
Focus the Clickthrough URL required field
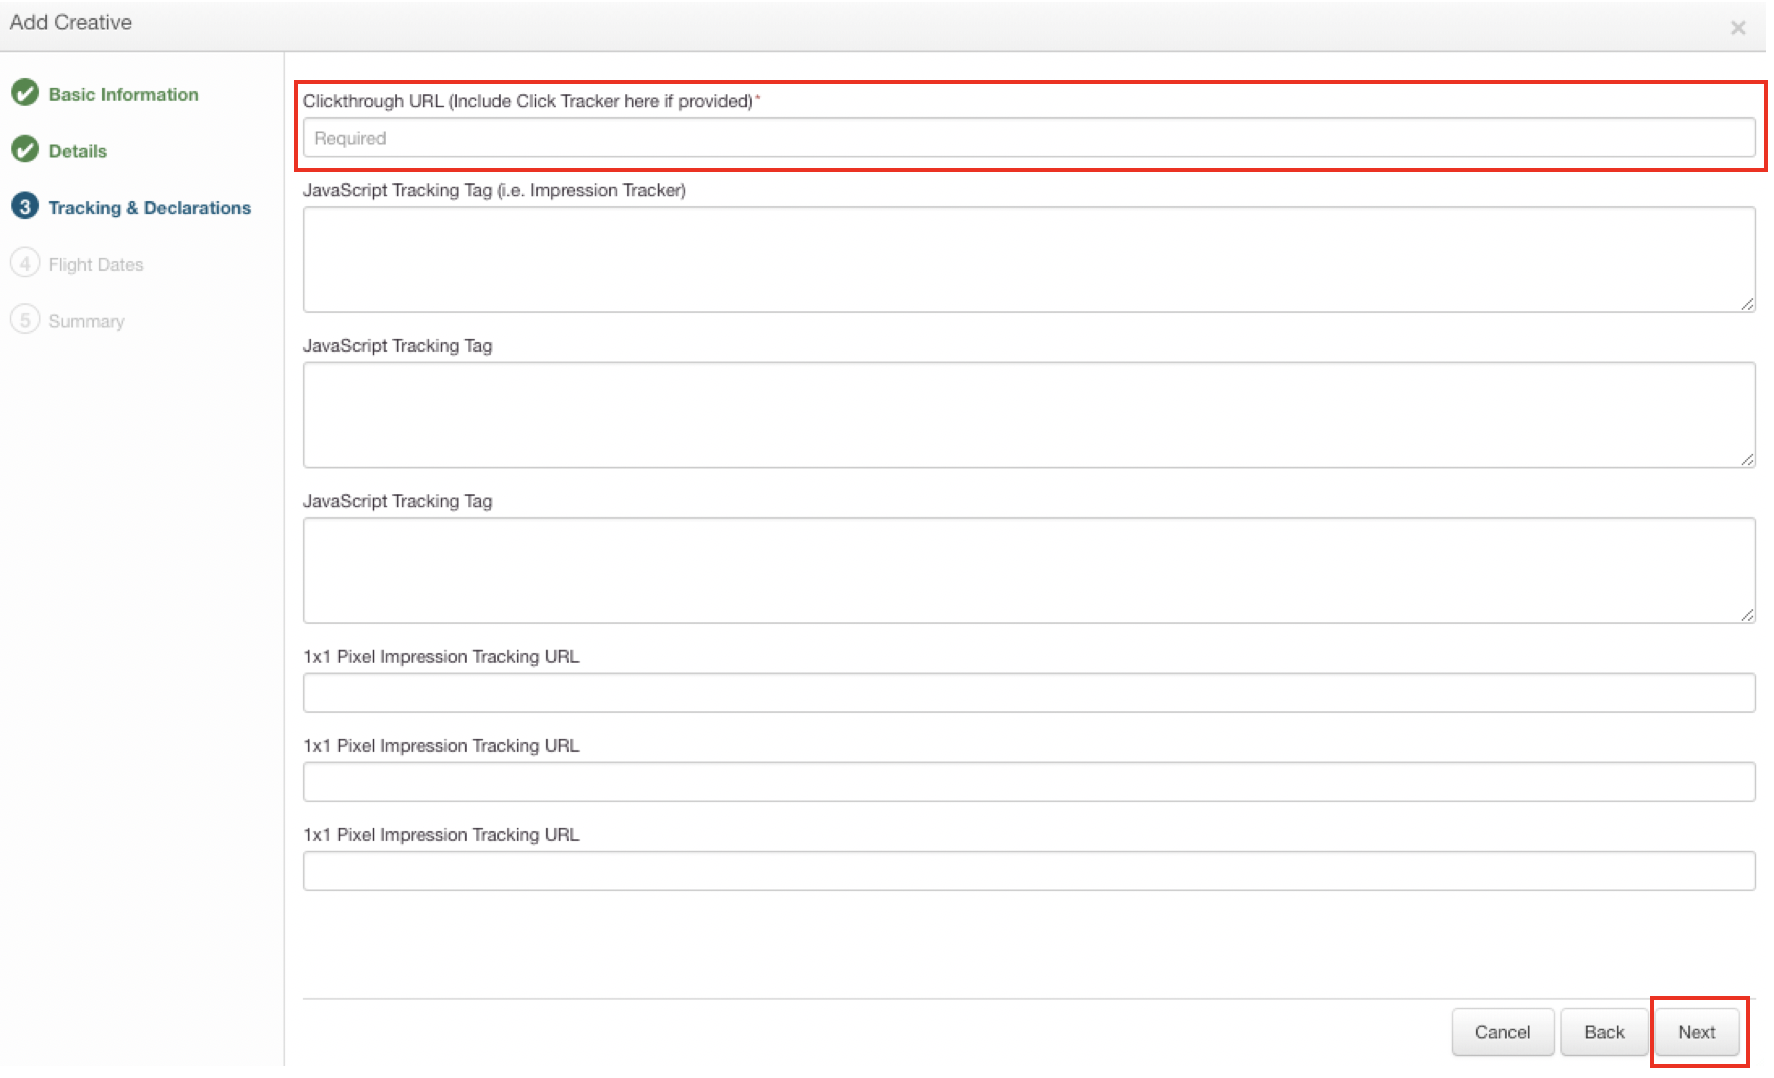point(1029,138)
